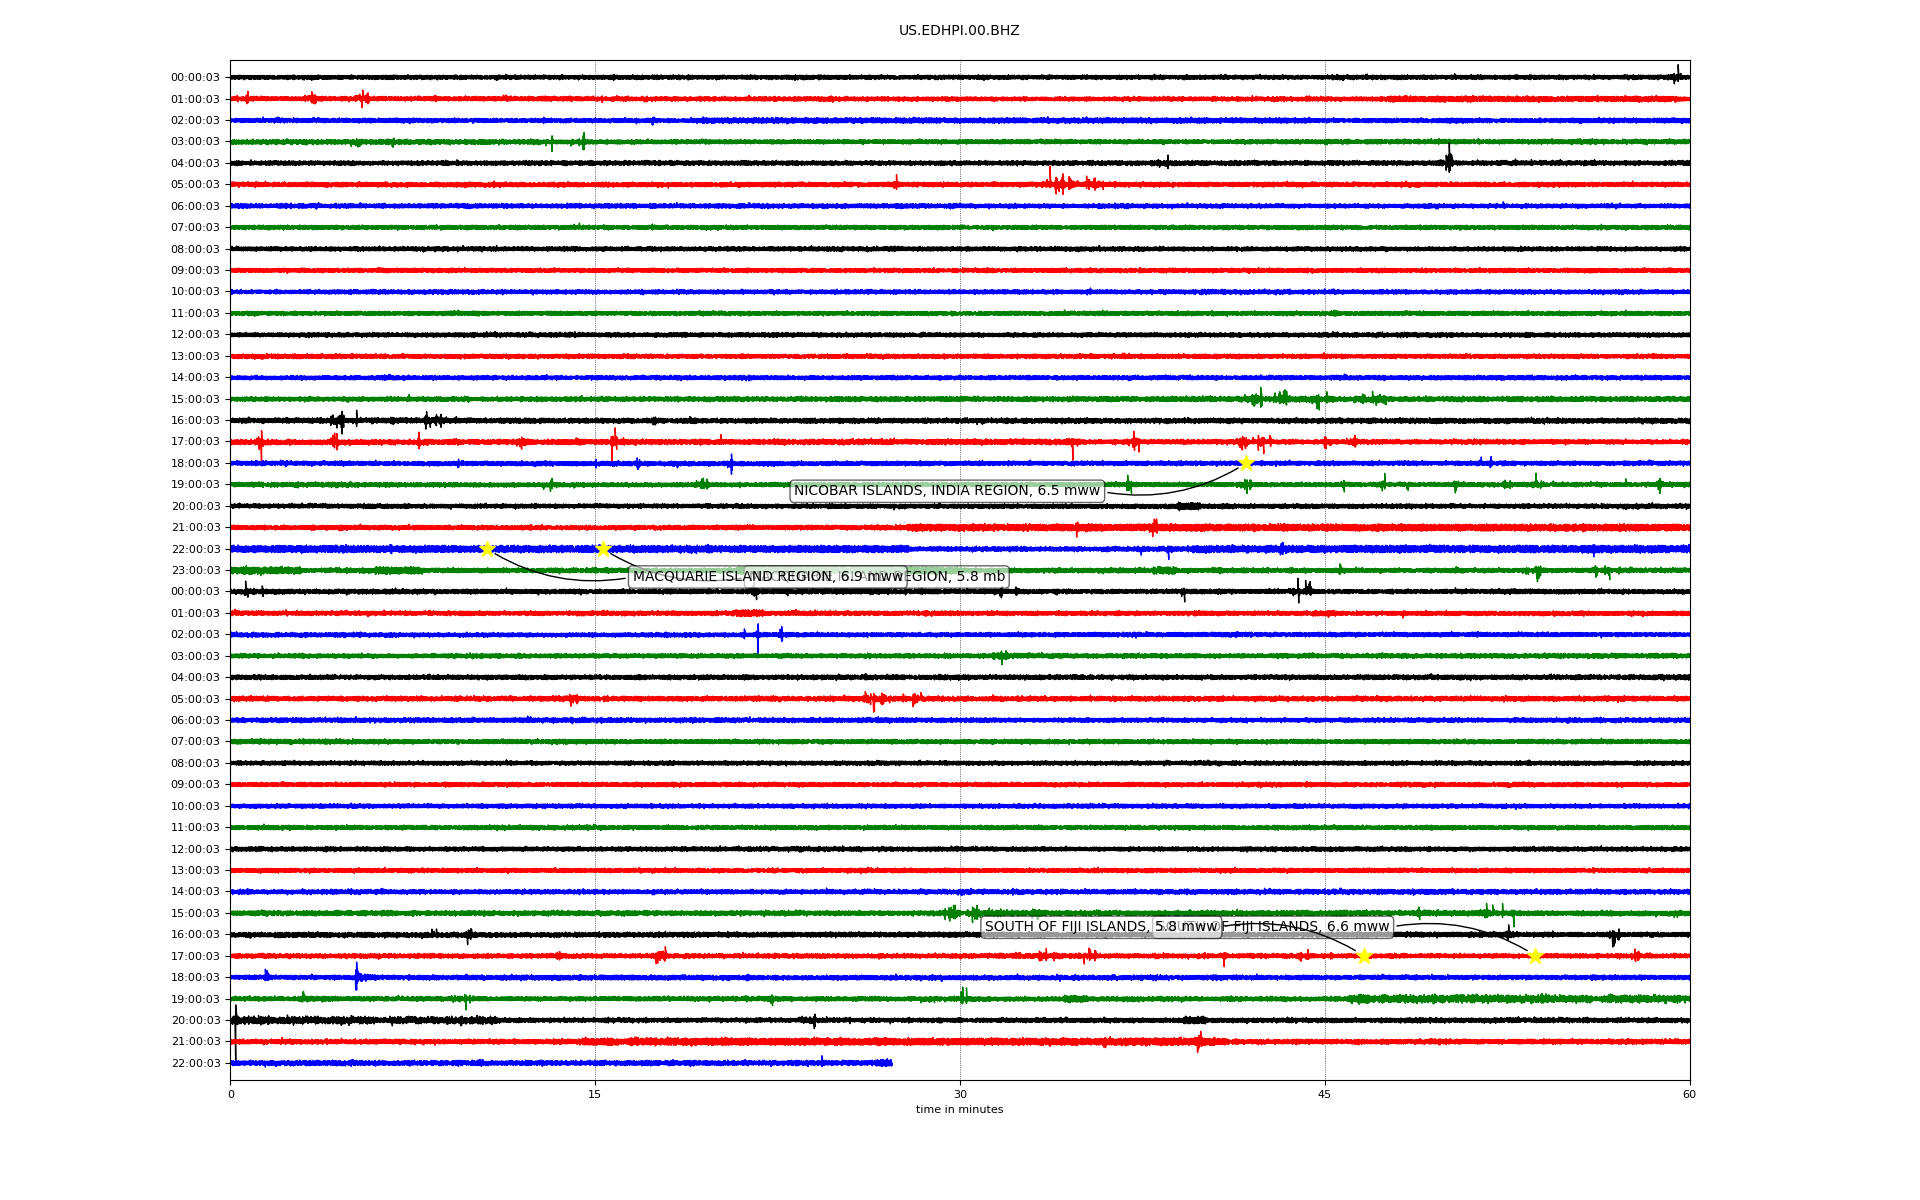The height and width of the screenshot is (1200, 1920).
Task: Click the star near 46 minutes on the red 17:00:03 trace
Action: click(1364, 956)
